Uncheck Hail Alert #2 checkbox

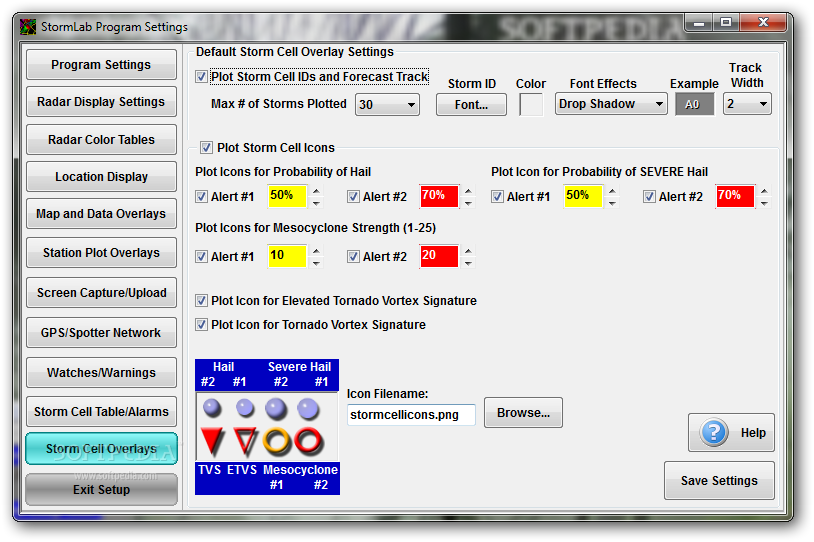354,197
